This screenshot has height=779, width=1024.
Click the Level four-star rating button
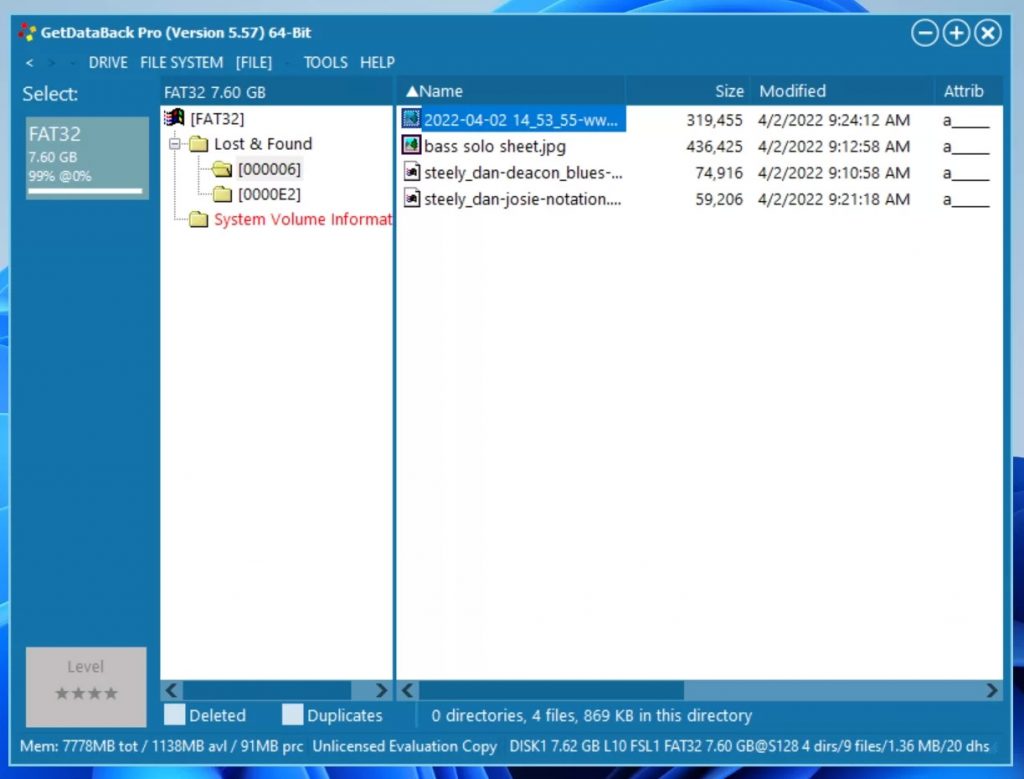click(85, 687)
